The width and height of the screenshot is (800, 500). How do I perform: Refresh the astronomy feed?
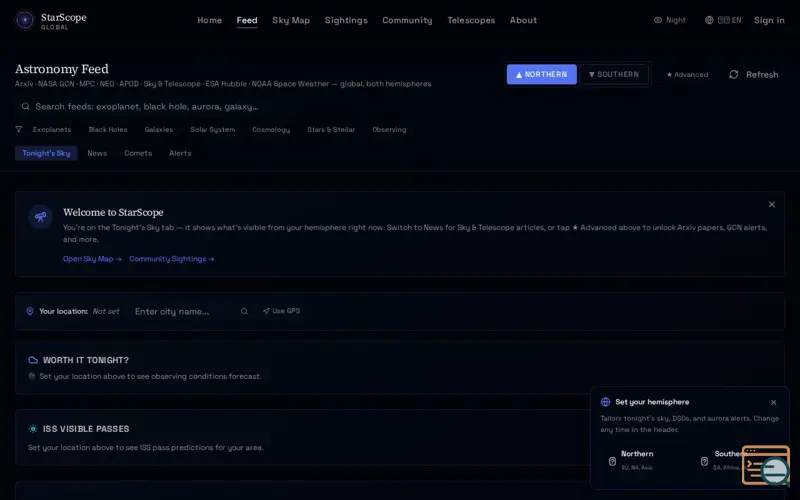click(754, 74)
